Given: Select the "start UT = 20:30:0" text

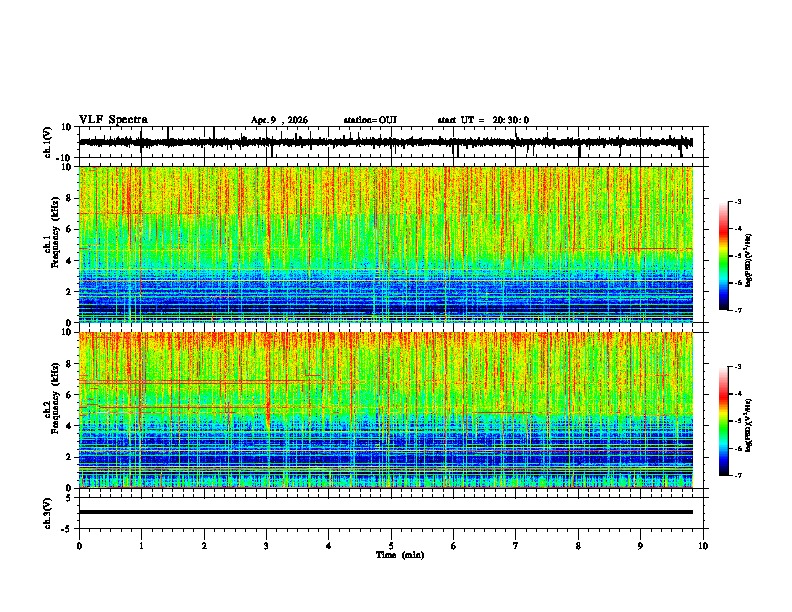Looking at the screenshot, I should [483, 120].
